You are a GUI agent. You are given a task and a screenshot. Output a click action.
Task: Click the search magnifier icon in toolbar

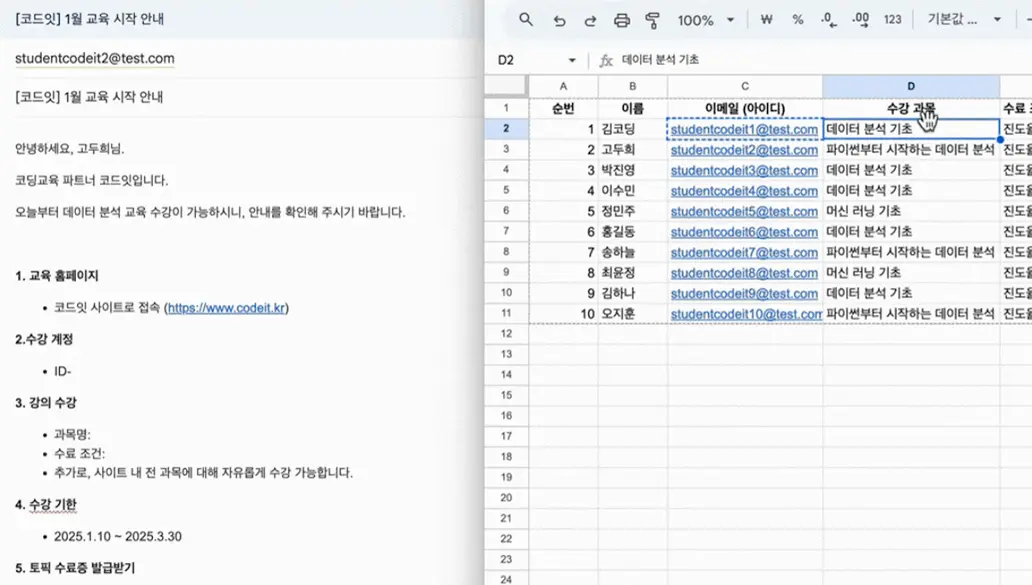pyautogui.click(x=526, y=20)
